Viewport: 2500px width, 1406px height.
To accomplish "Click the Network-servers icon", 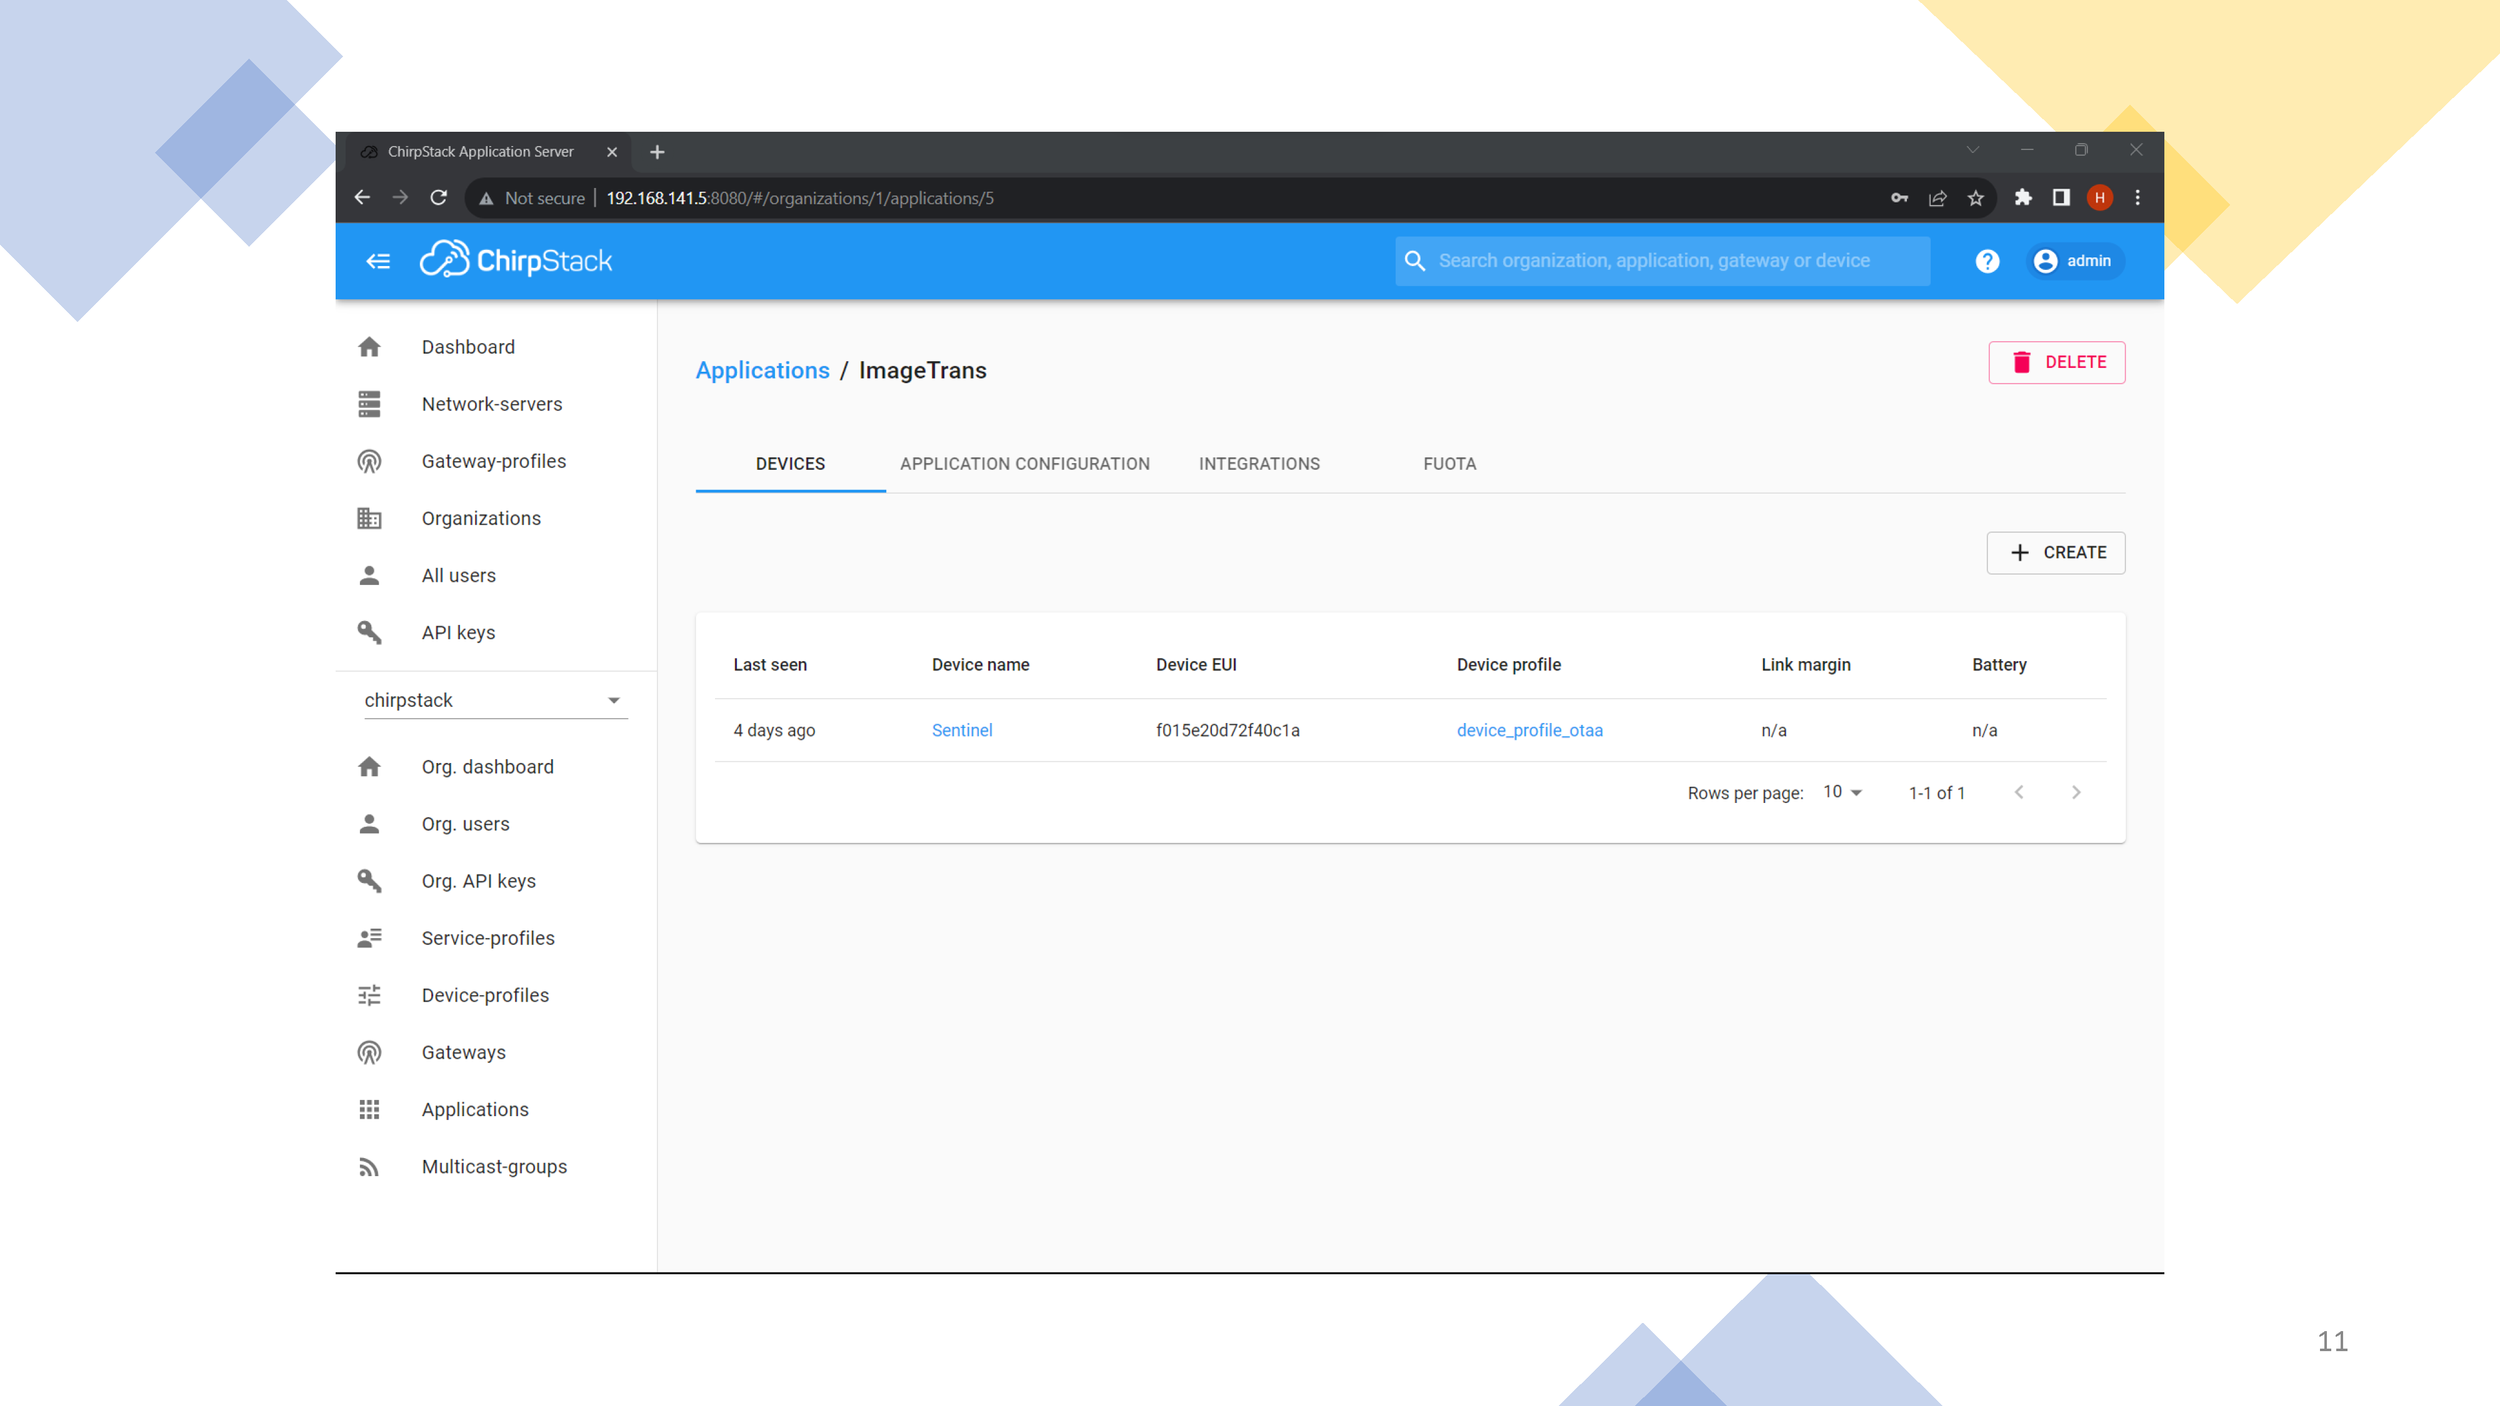I will pos(369,404).
